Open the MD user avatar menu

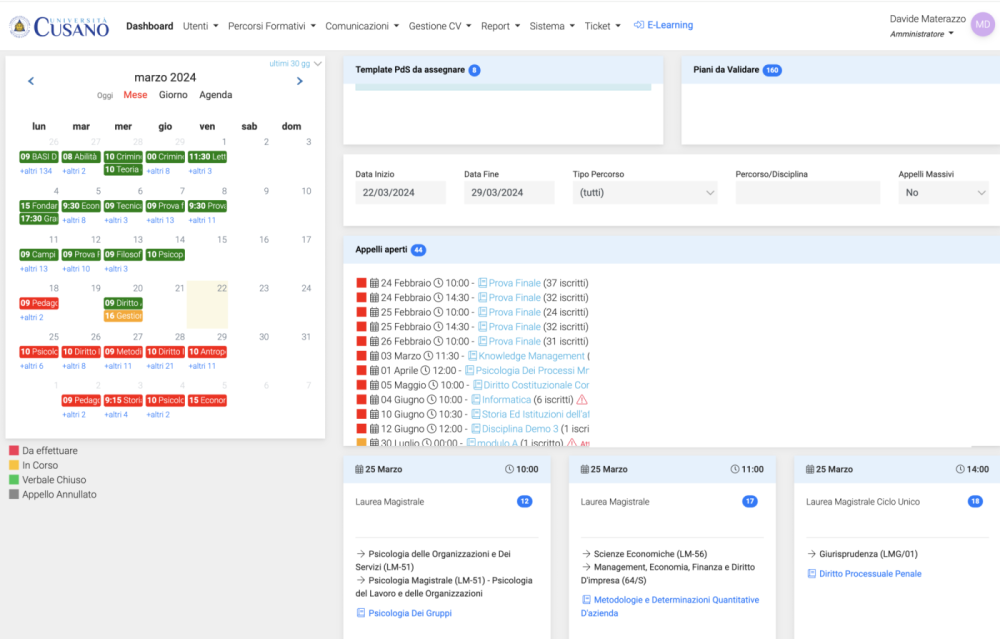click(981, 23)
